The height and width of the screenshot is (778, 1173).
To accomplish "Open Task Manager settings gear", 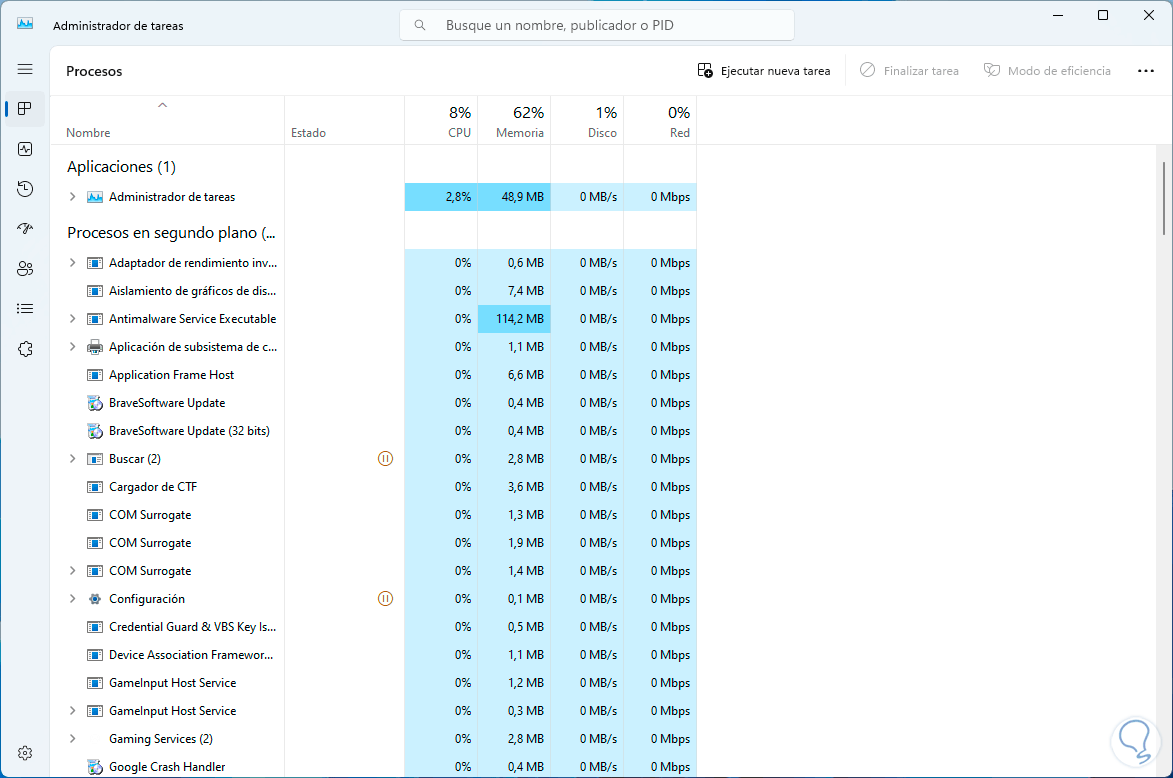I will [25, 753].
